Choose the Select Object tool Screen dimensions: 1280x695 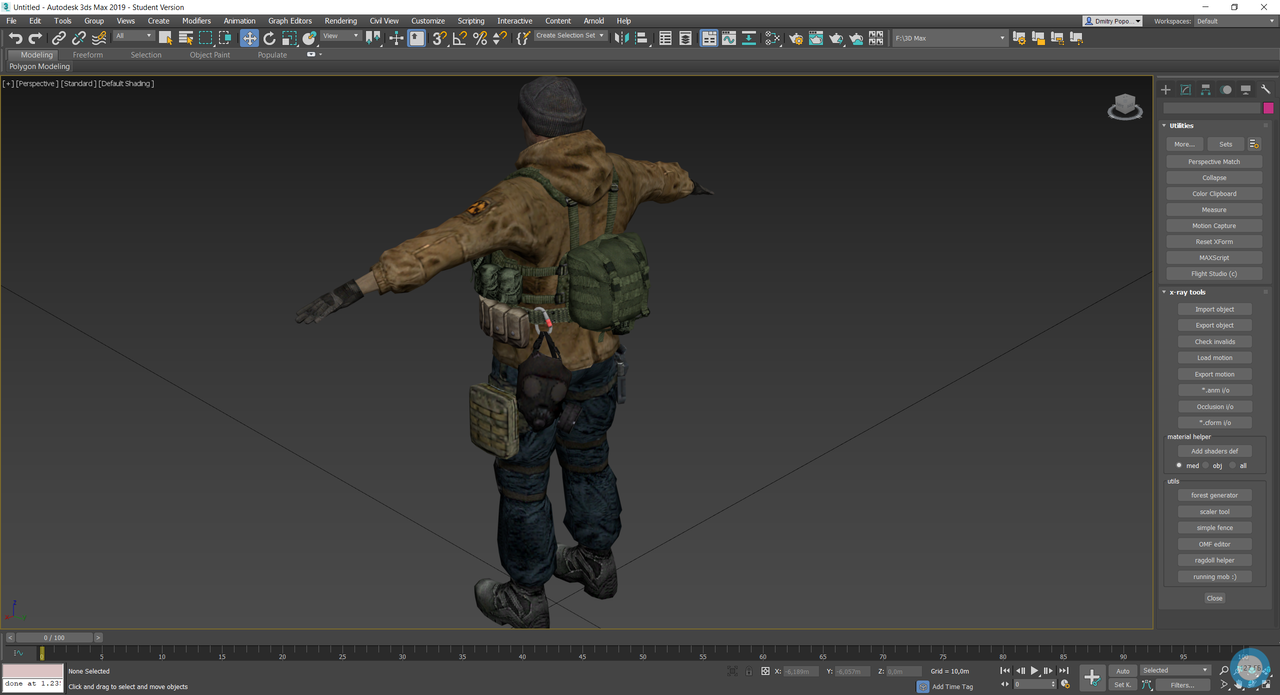(166, 38)
